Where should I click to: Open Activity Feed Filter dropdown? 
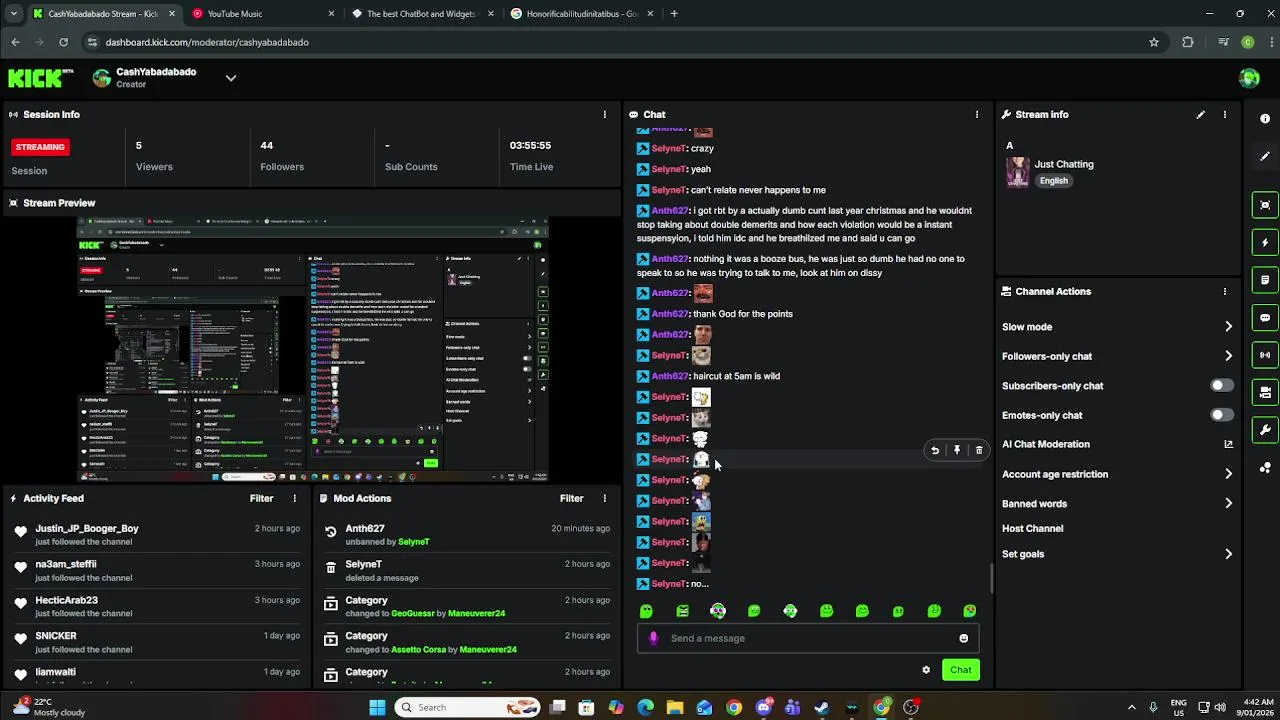tap(261, 498)
